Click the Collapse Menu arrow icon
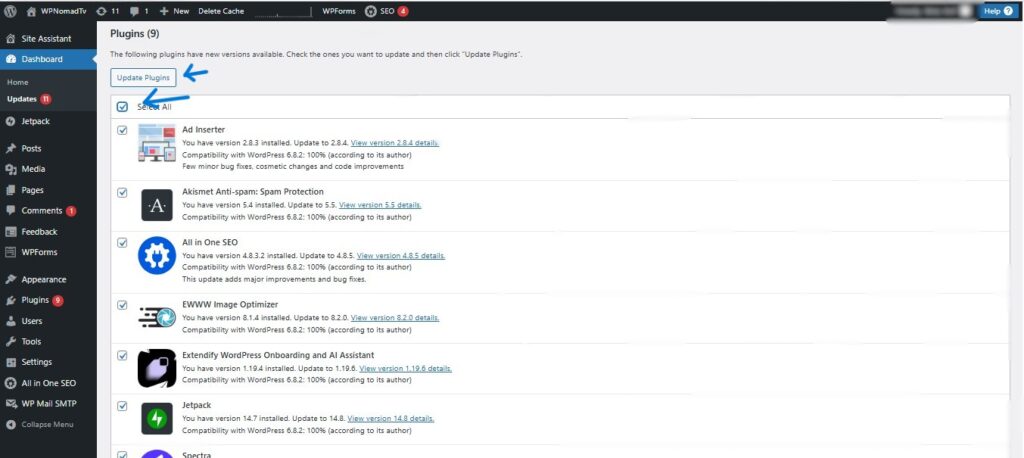The width and height of the screenshot is (1024, 458). (10, 425)
